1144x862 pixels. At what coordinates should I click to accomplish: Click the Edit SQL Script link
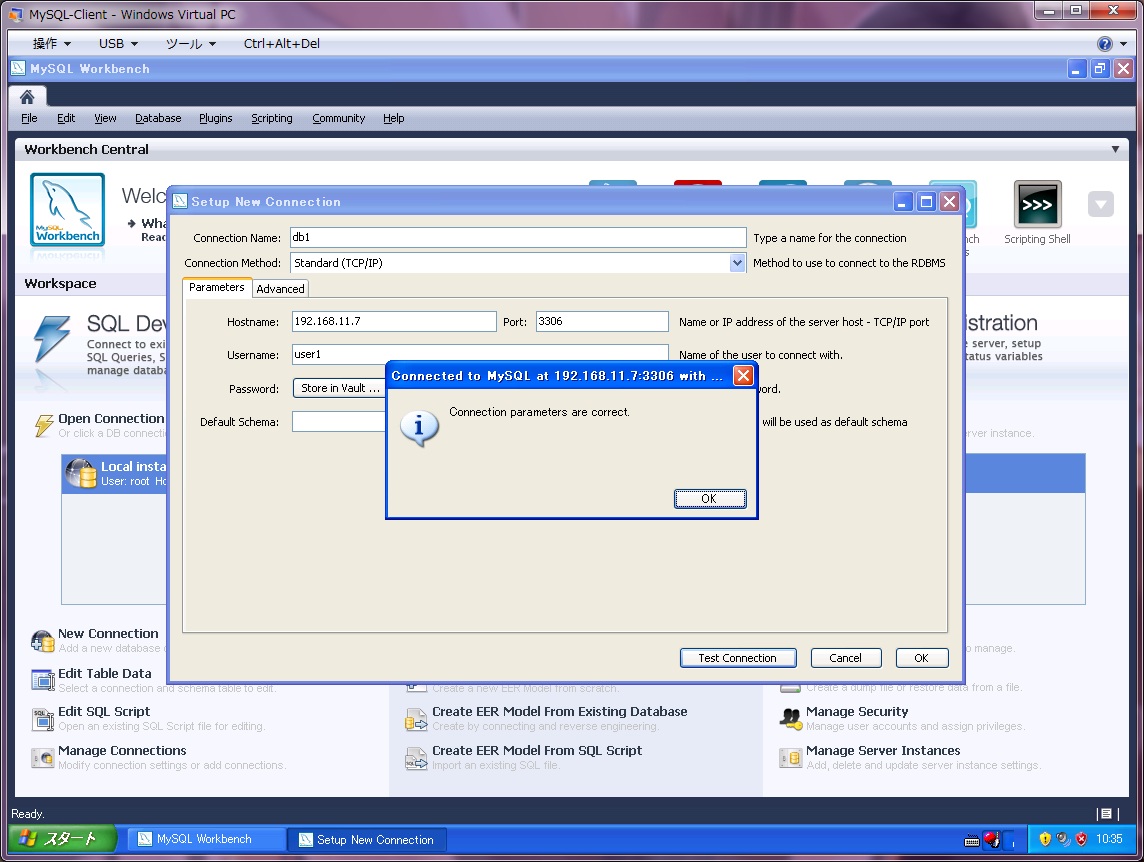[104, 712]
